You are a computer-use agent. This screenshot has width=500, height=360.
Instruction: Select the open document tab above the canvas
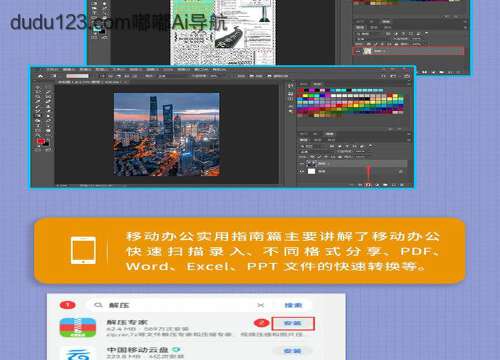(x=89, y=82)
